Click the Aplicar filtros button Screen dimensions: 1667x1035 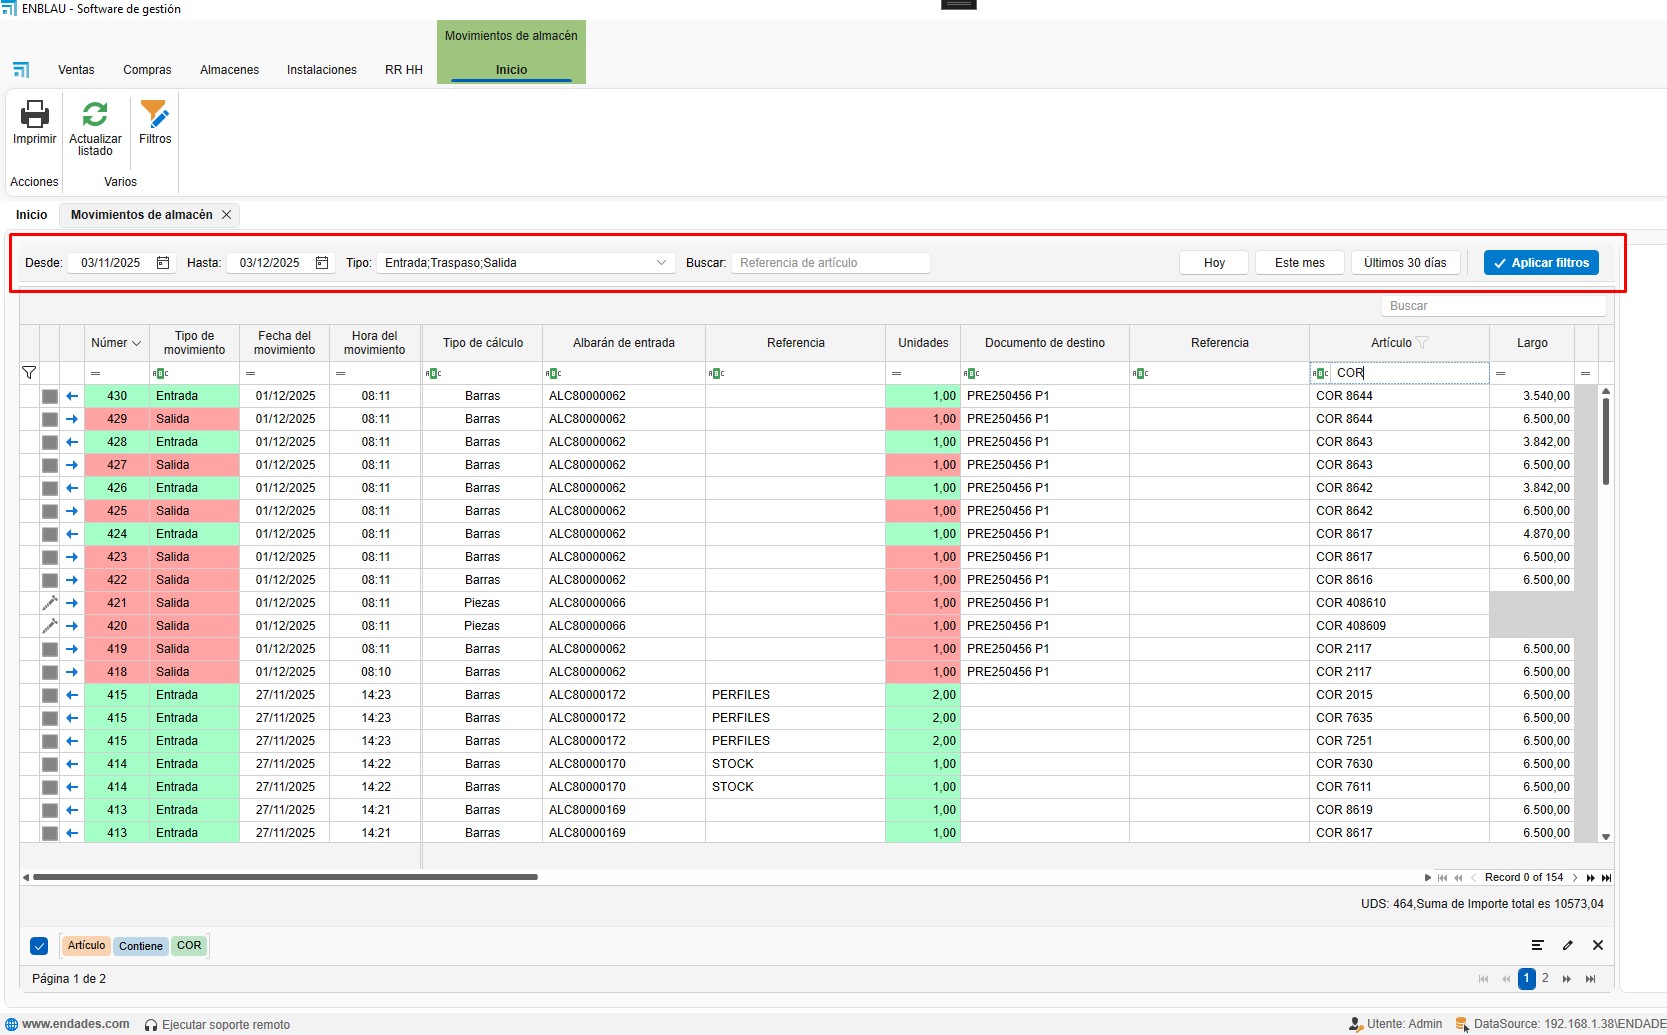click(1540, 263)
